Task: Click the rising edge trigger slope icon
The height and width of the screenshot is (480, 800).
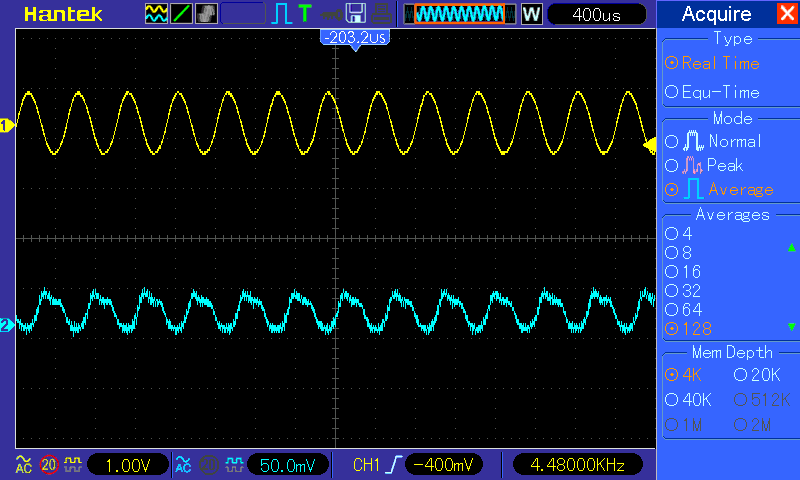Action: 394,465
